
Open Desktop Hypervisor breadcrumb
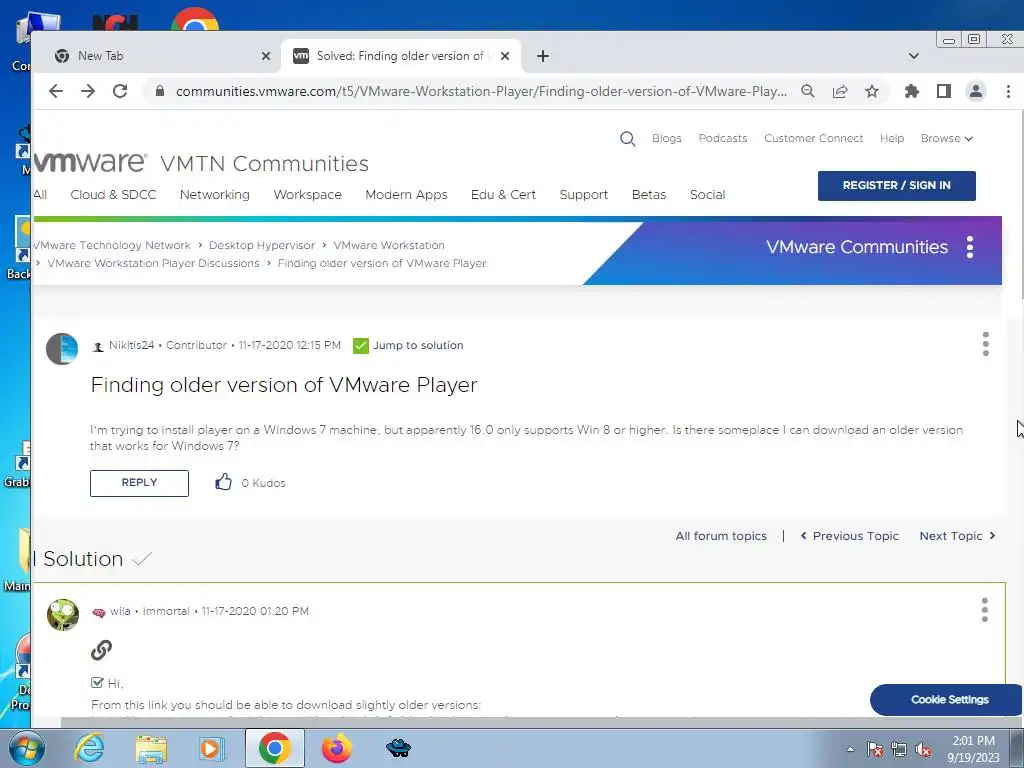262,246
